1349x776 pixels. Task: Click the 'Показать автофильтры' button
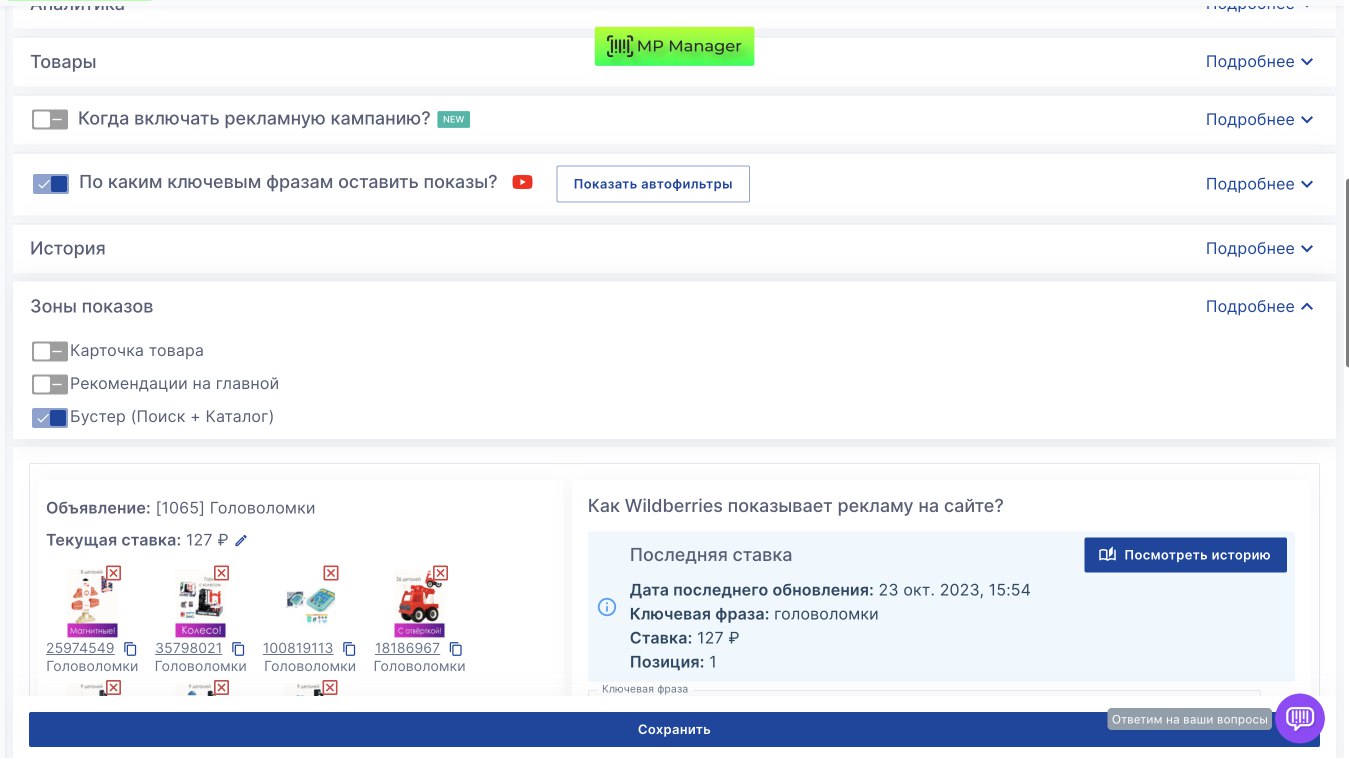coord(652,184)
